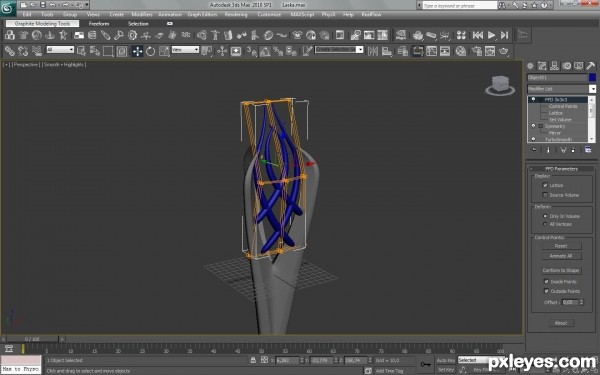This screenshot has width=600, height=375.
Task: Click the Reset control points button
Action: pyautogui.click(x=561, y=246)
